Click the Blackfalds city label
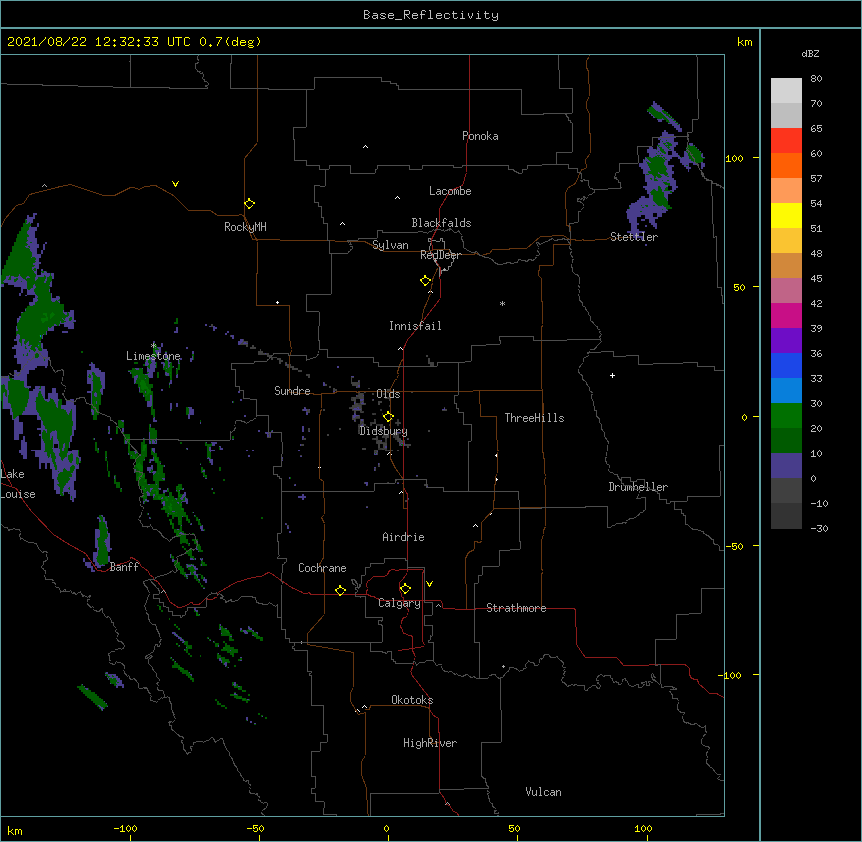Viewport: 862px width, 842px height. point(441,223)
